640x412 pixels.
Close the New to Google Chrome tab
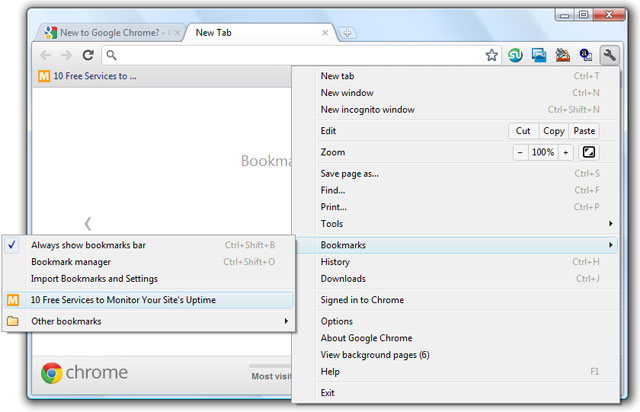[177, 33]
